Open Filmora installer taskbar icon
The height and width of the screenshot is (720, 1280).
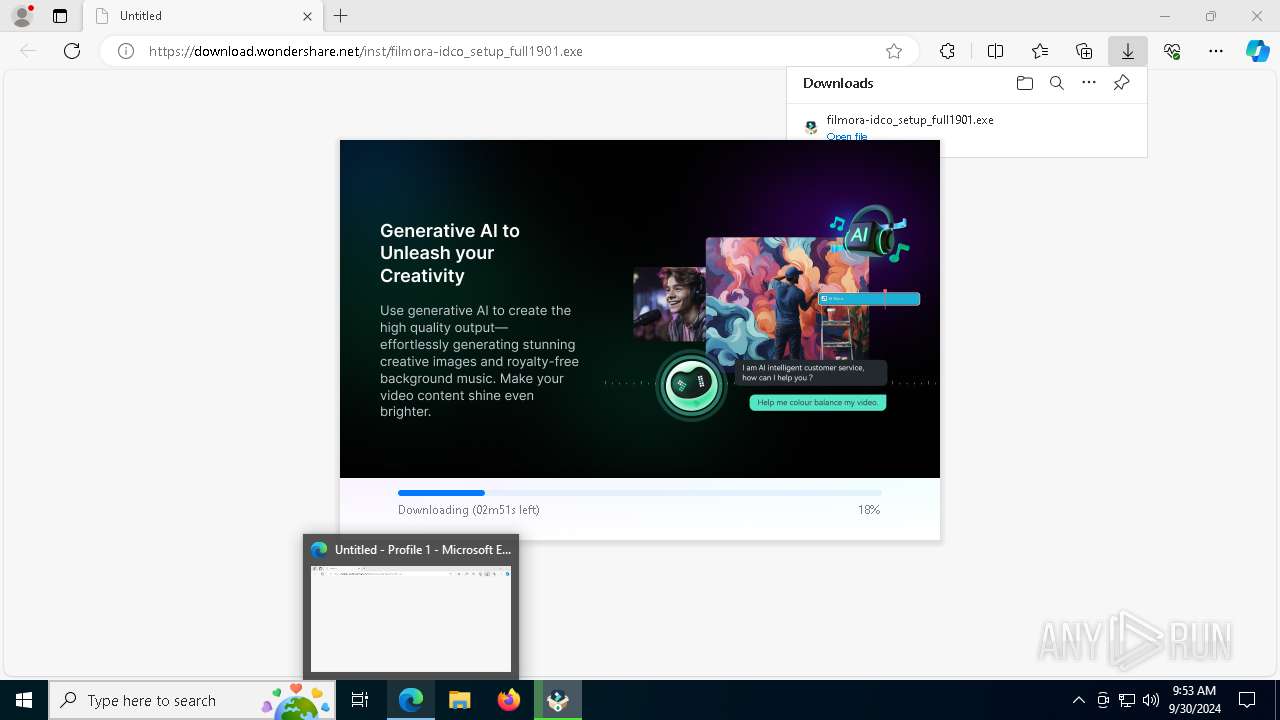coord(558,700)
